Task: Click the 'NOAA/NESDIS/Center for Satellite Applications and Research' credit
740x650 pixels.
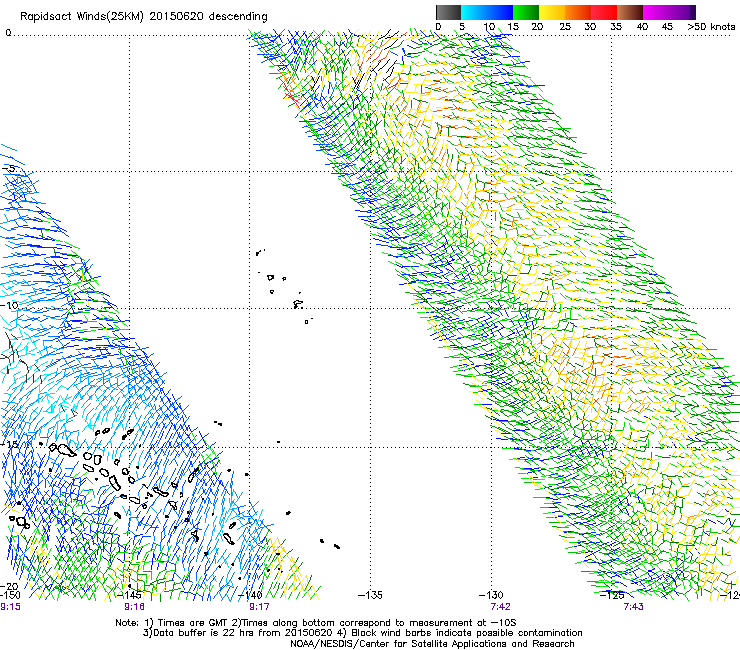Action: point(432,644)
